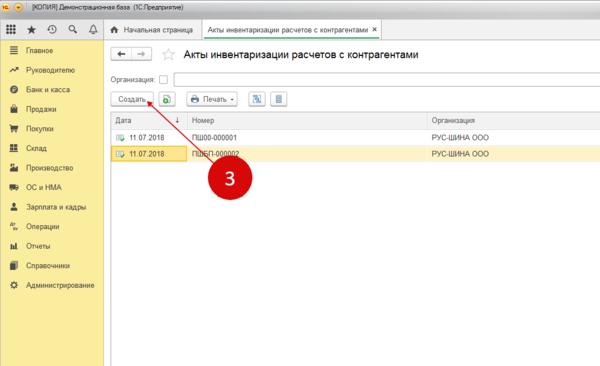The height and width of the screenshot is (366, 600).
Task: Click the copy document icon button
Action: coord(167,99)
